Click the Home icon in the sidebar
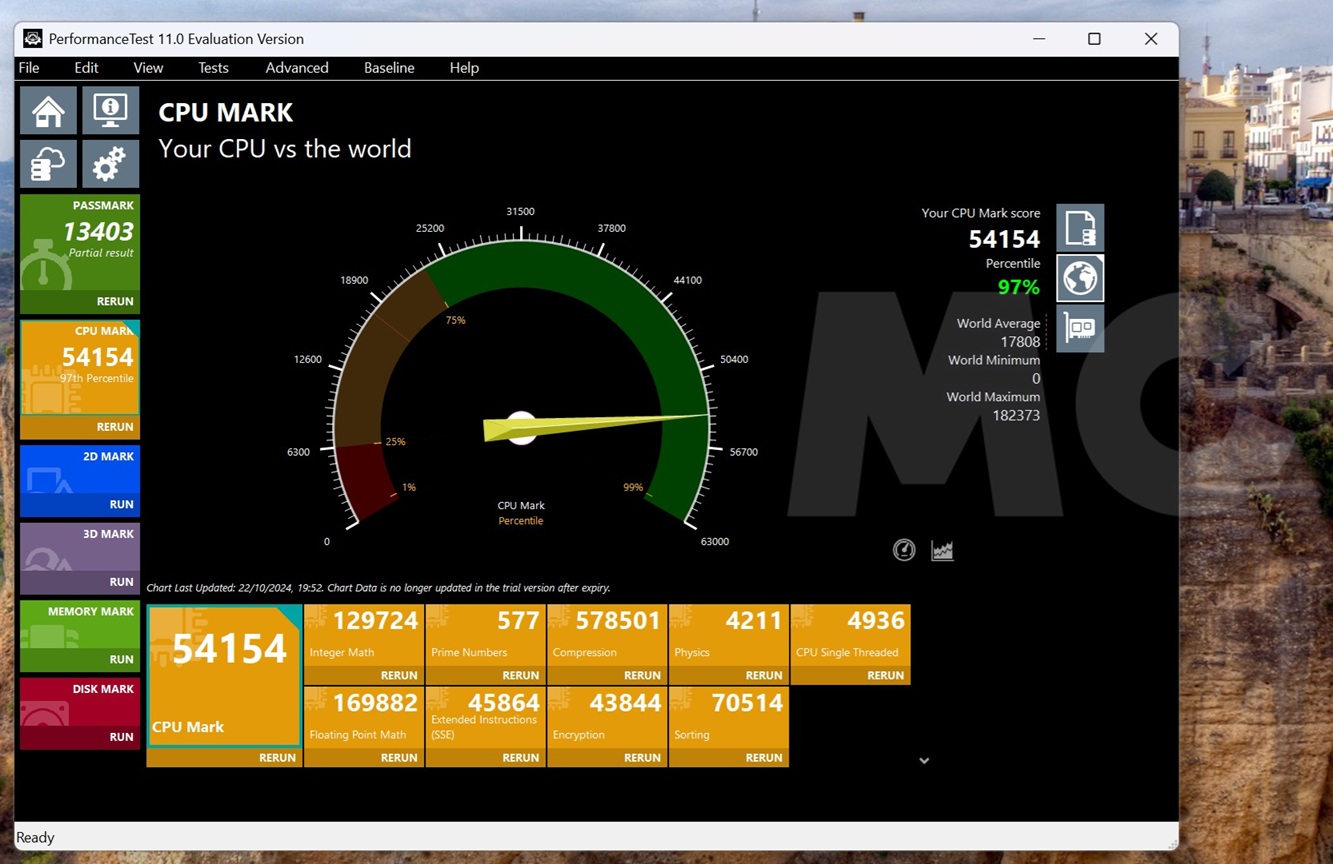The width and height of the screenshot is (1333, 864). click(47, 110)
